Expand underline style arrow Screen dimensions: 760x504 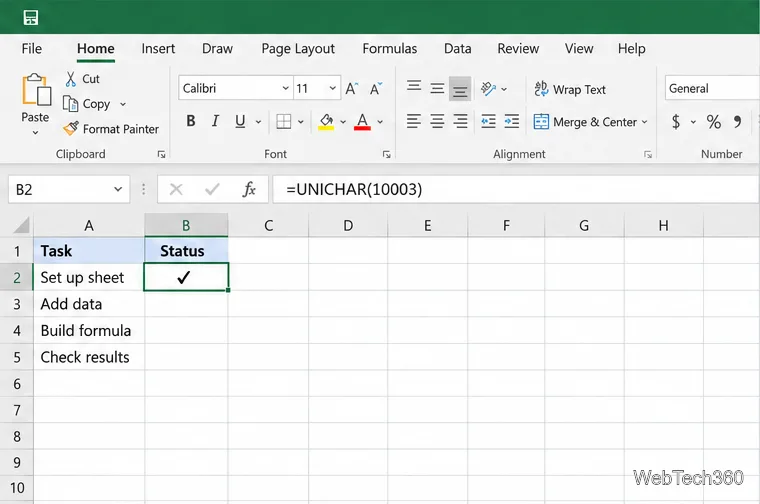click(258, 122)
